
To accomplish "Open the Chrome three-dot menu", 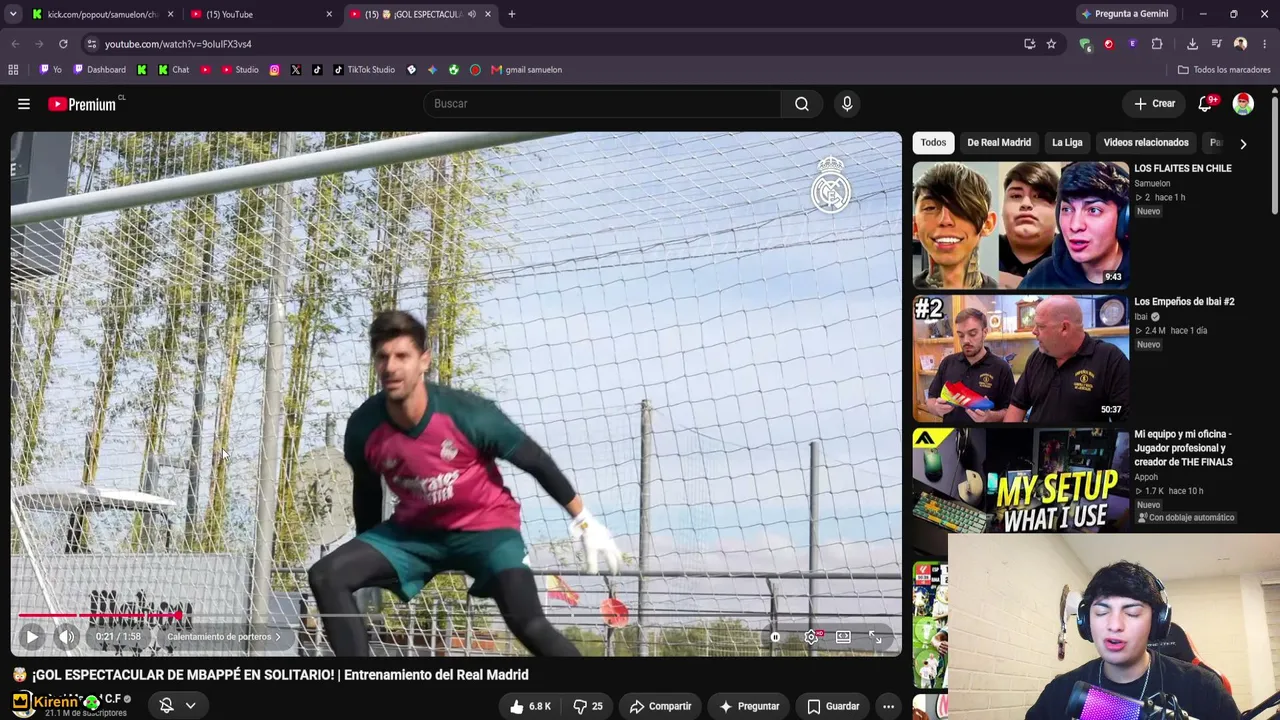I will click(1265, 44).
